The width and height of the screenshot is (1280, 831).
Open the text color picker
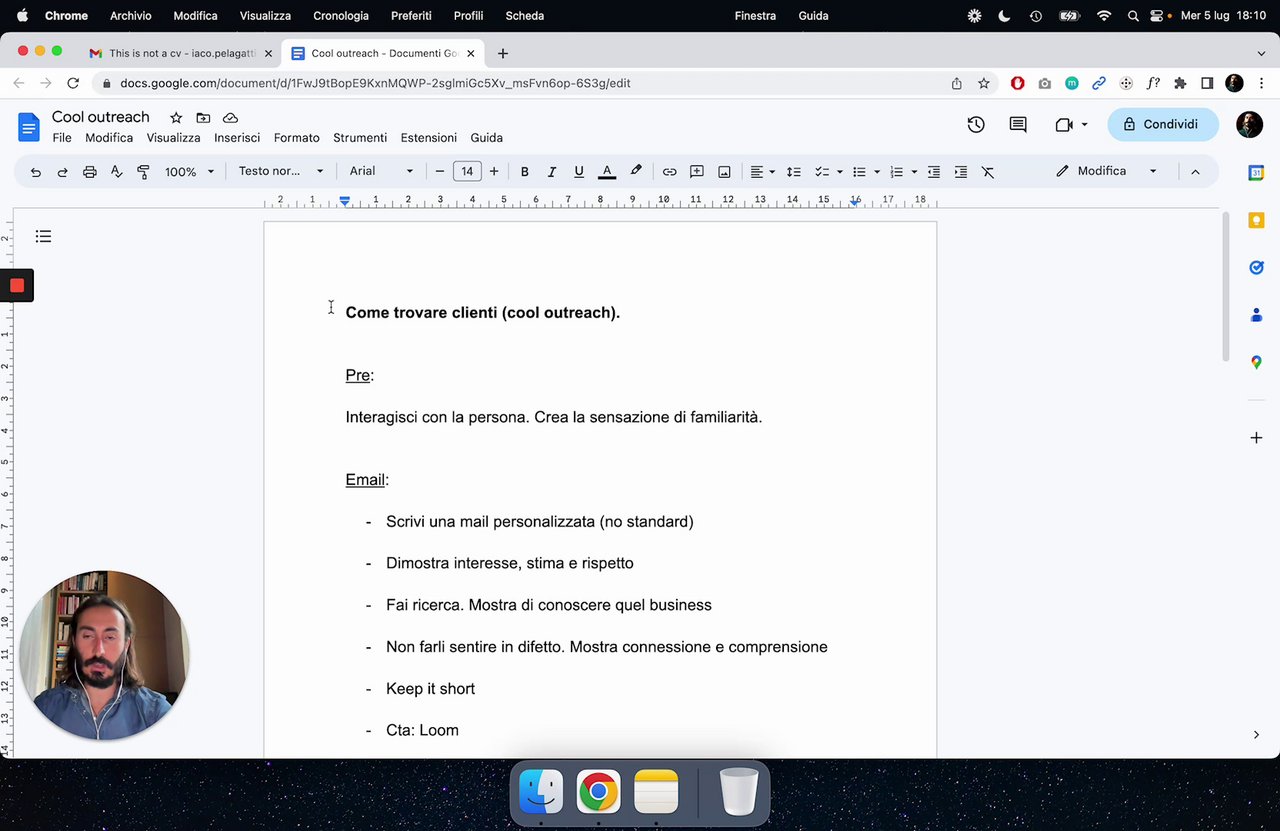point(606,172)
